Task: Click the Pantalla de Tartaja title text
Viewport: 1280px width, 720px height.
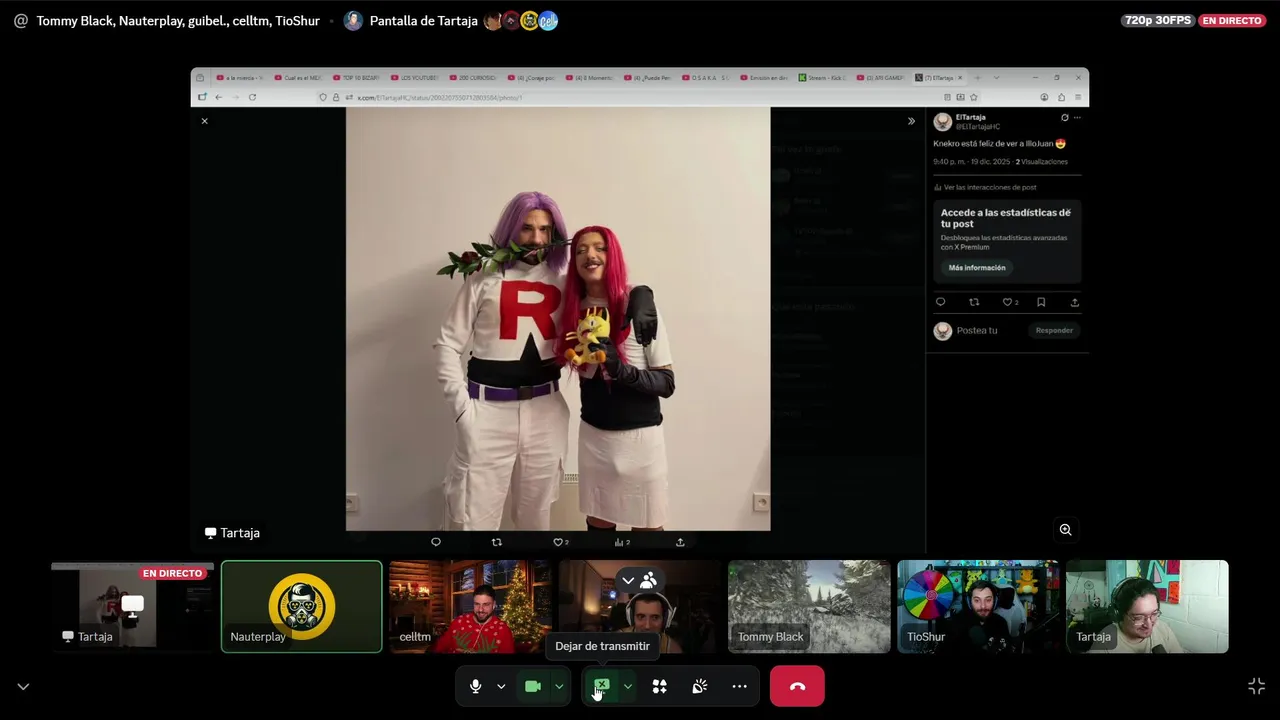Action: pyautogui.click(x=424, y=20)
